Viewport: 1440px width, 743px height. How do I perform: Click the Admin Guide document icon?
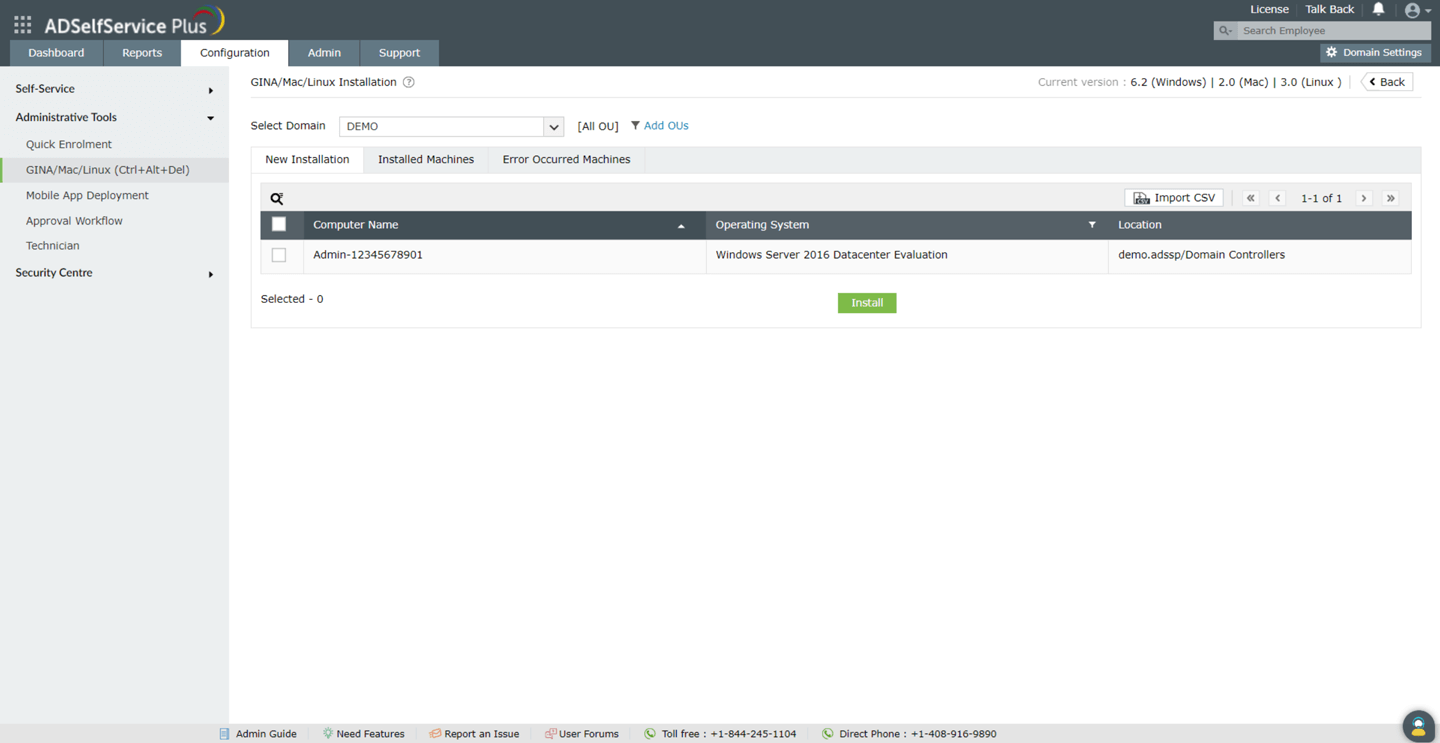[x=224, y=734]
